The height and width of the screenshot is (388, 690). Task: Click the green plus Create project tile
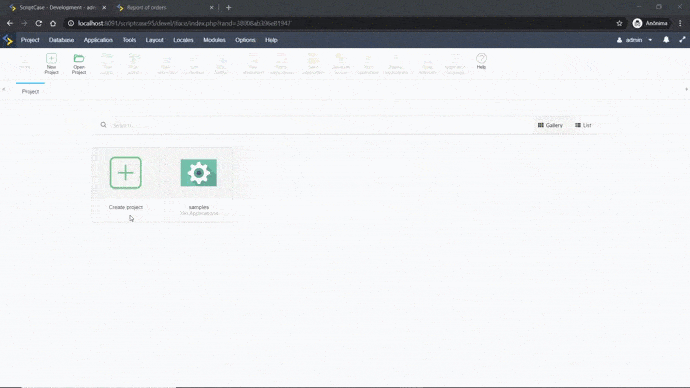[125, 173]
